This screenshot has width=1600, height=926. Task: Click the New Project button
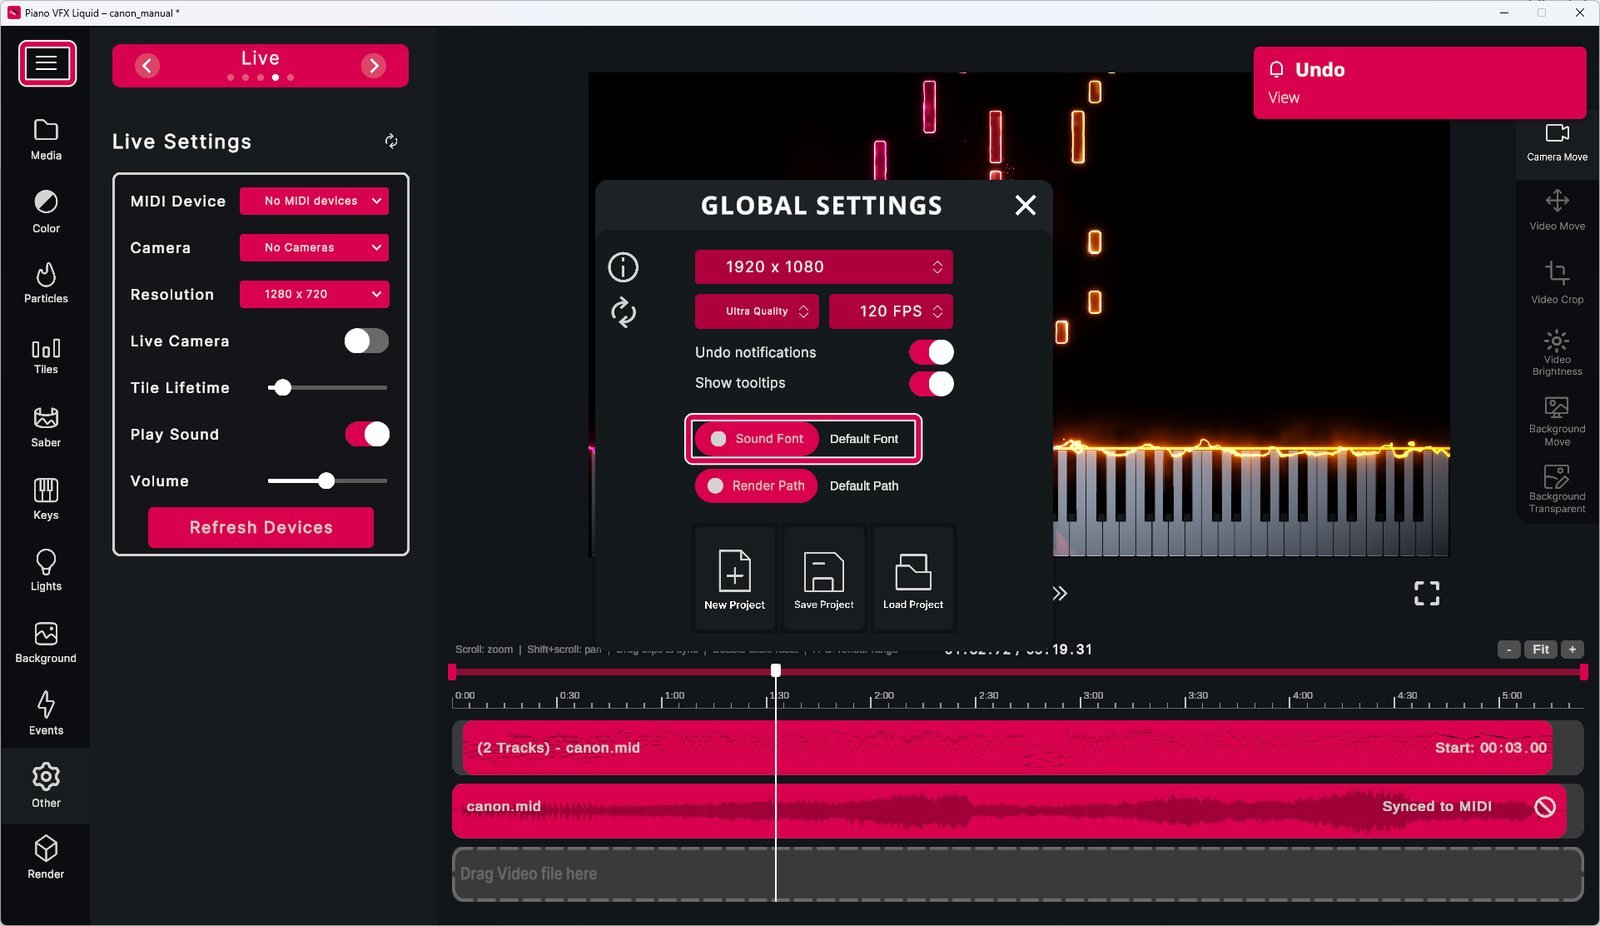coord(735,579)
